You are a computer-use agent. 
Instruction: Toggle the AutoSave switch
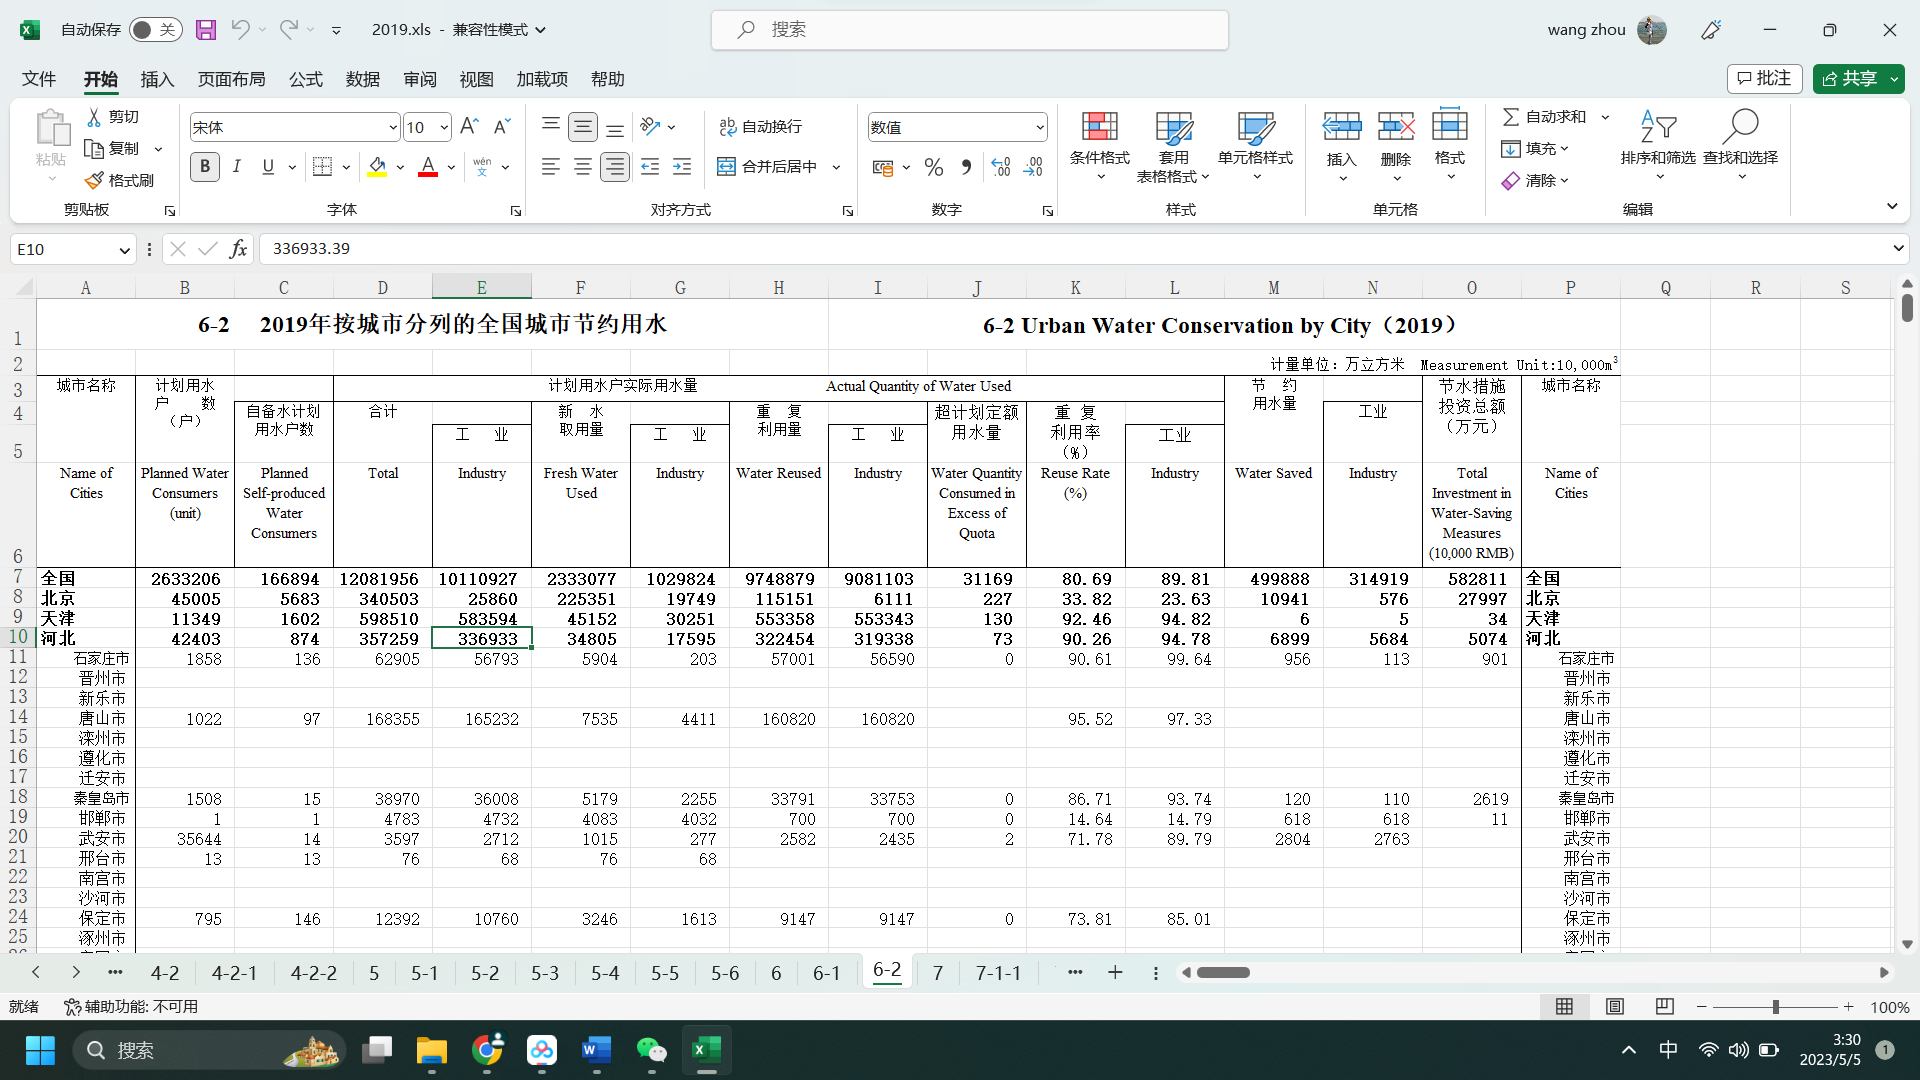tap(154, 30)
